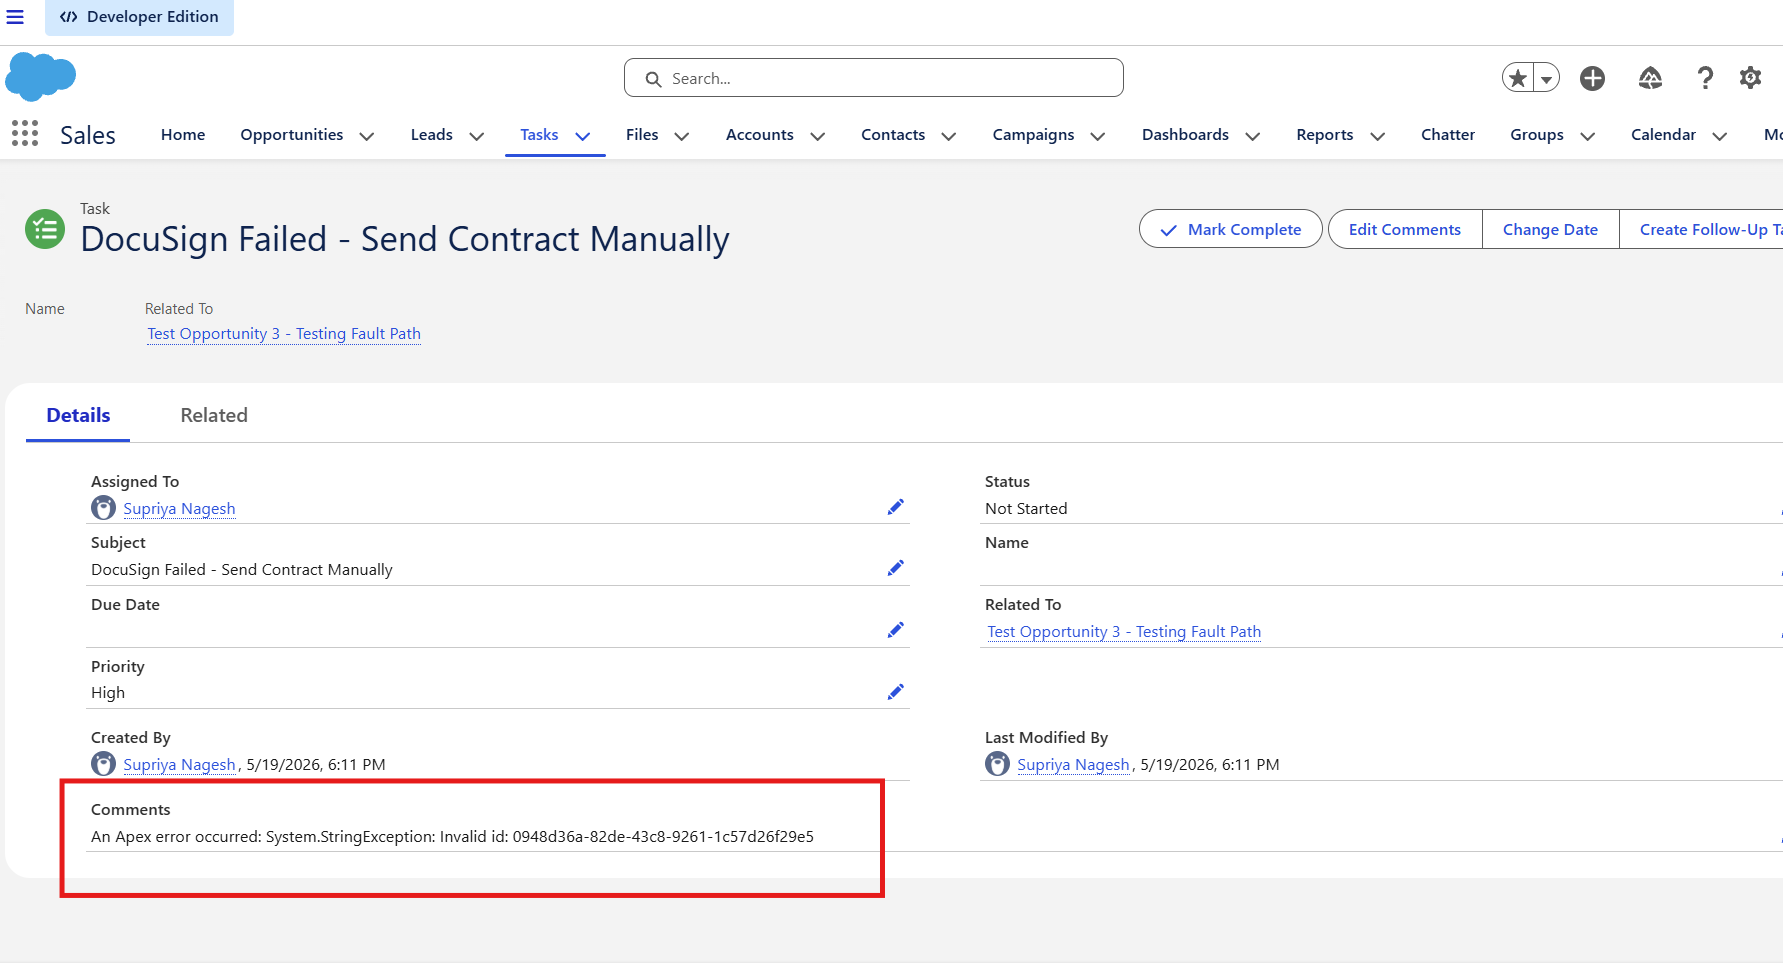Open the Setup gear icon
This screenshot has height=963, width=1783.
1750,78
